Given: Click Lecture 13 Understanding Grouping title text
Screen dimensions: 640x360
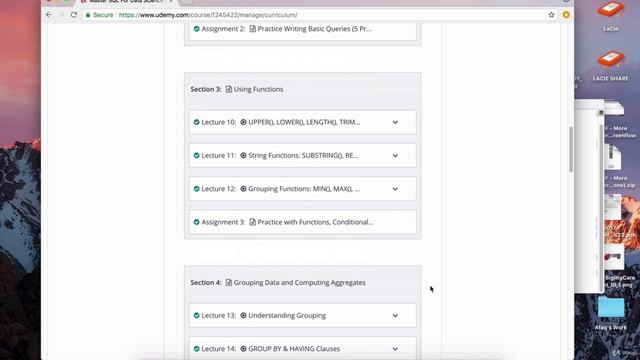Looking at the screenshot, I should (287, 316).
